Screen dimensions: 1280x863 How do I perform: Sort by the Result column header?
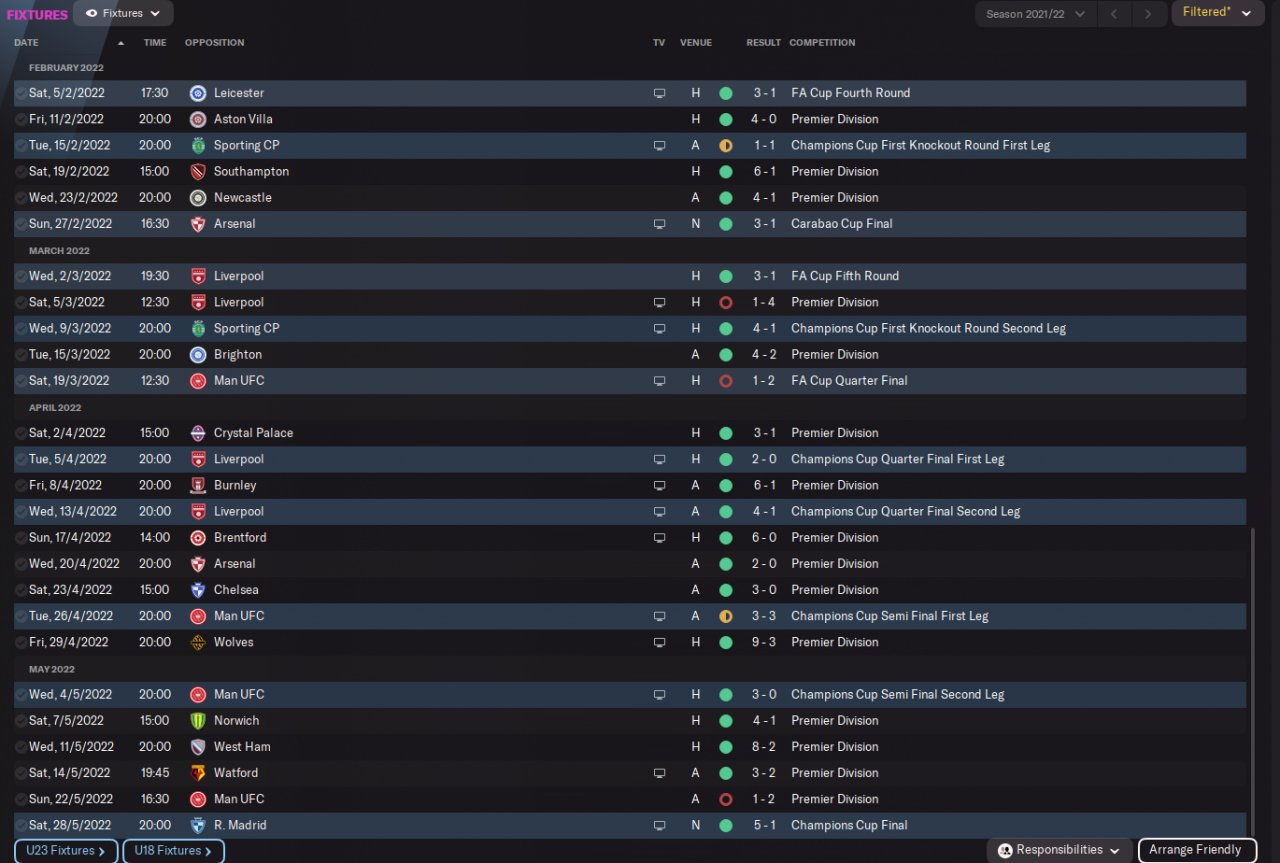click(x=764, y=43)
